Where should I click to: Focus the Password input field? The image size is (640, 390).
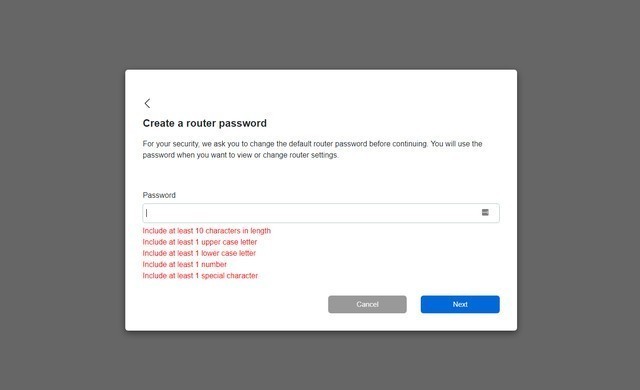(321, 213)
